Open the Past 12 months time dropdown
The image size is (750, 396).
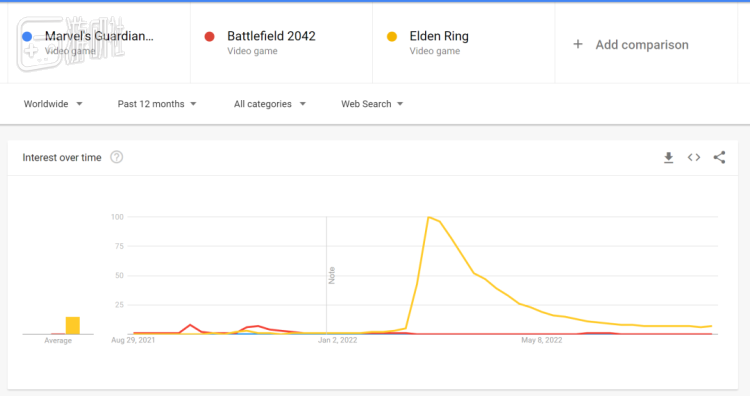[157, 104]
